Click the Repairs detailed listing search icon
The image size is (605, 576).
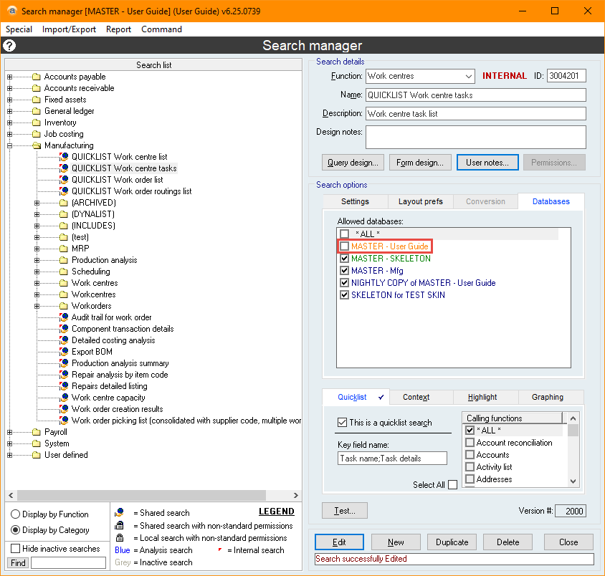click(x=64, y=386)
